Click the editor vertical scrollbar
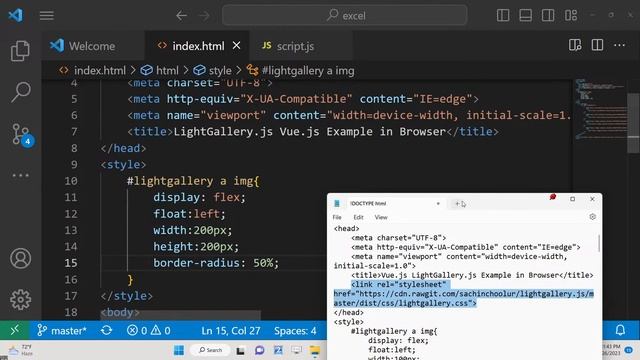 coord(633,122)
